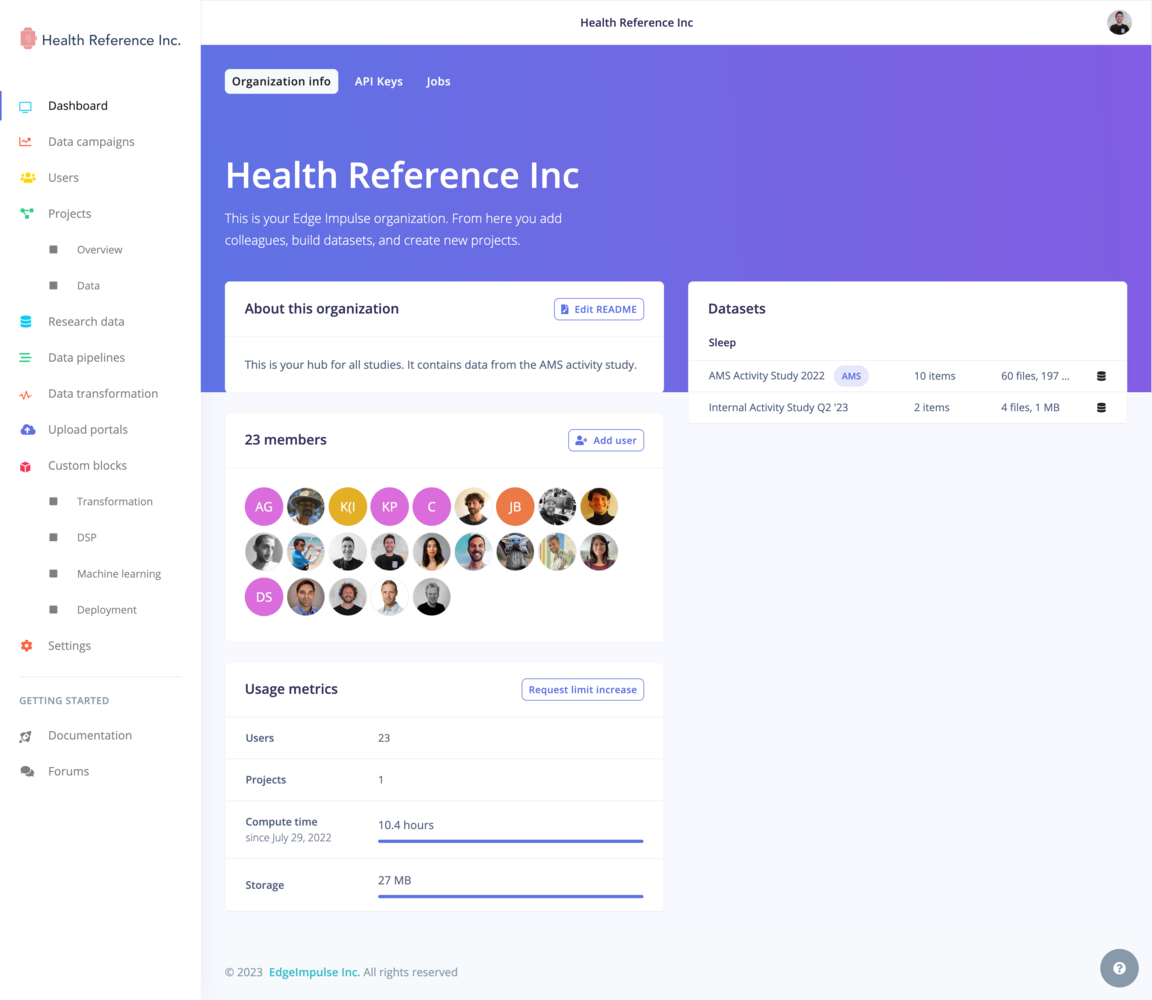Click Request limit increase button

583,689
